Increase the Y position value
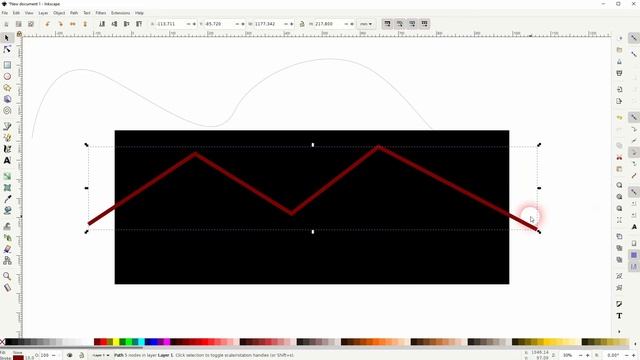Image resolution: width=640 pixels, height=360 pixels. point(243,24)
